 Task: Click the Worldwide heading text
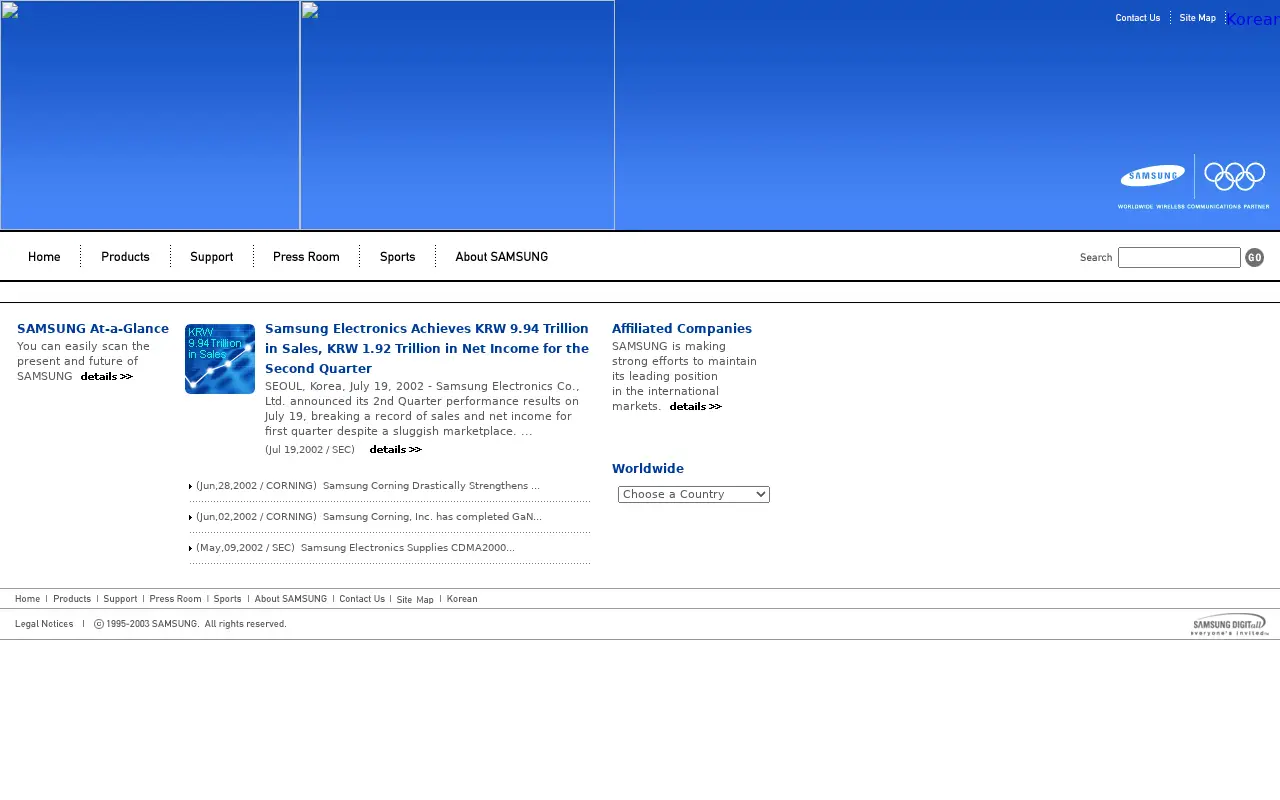click(648, 469)
